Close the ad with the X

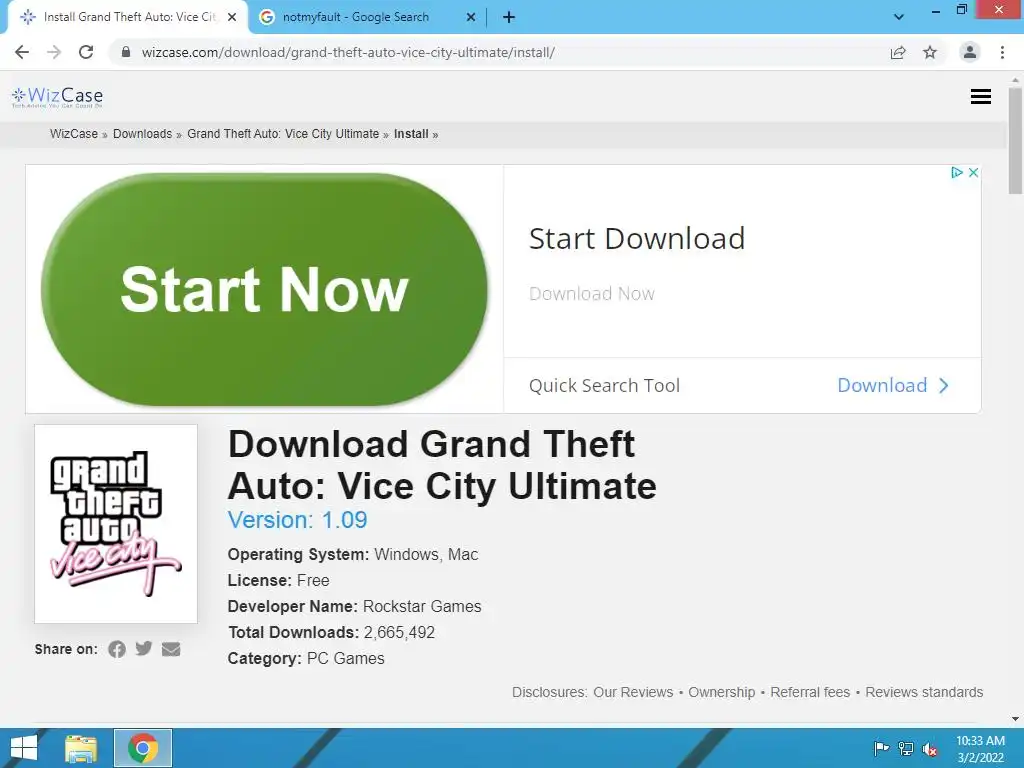tap(973, 172)
